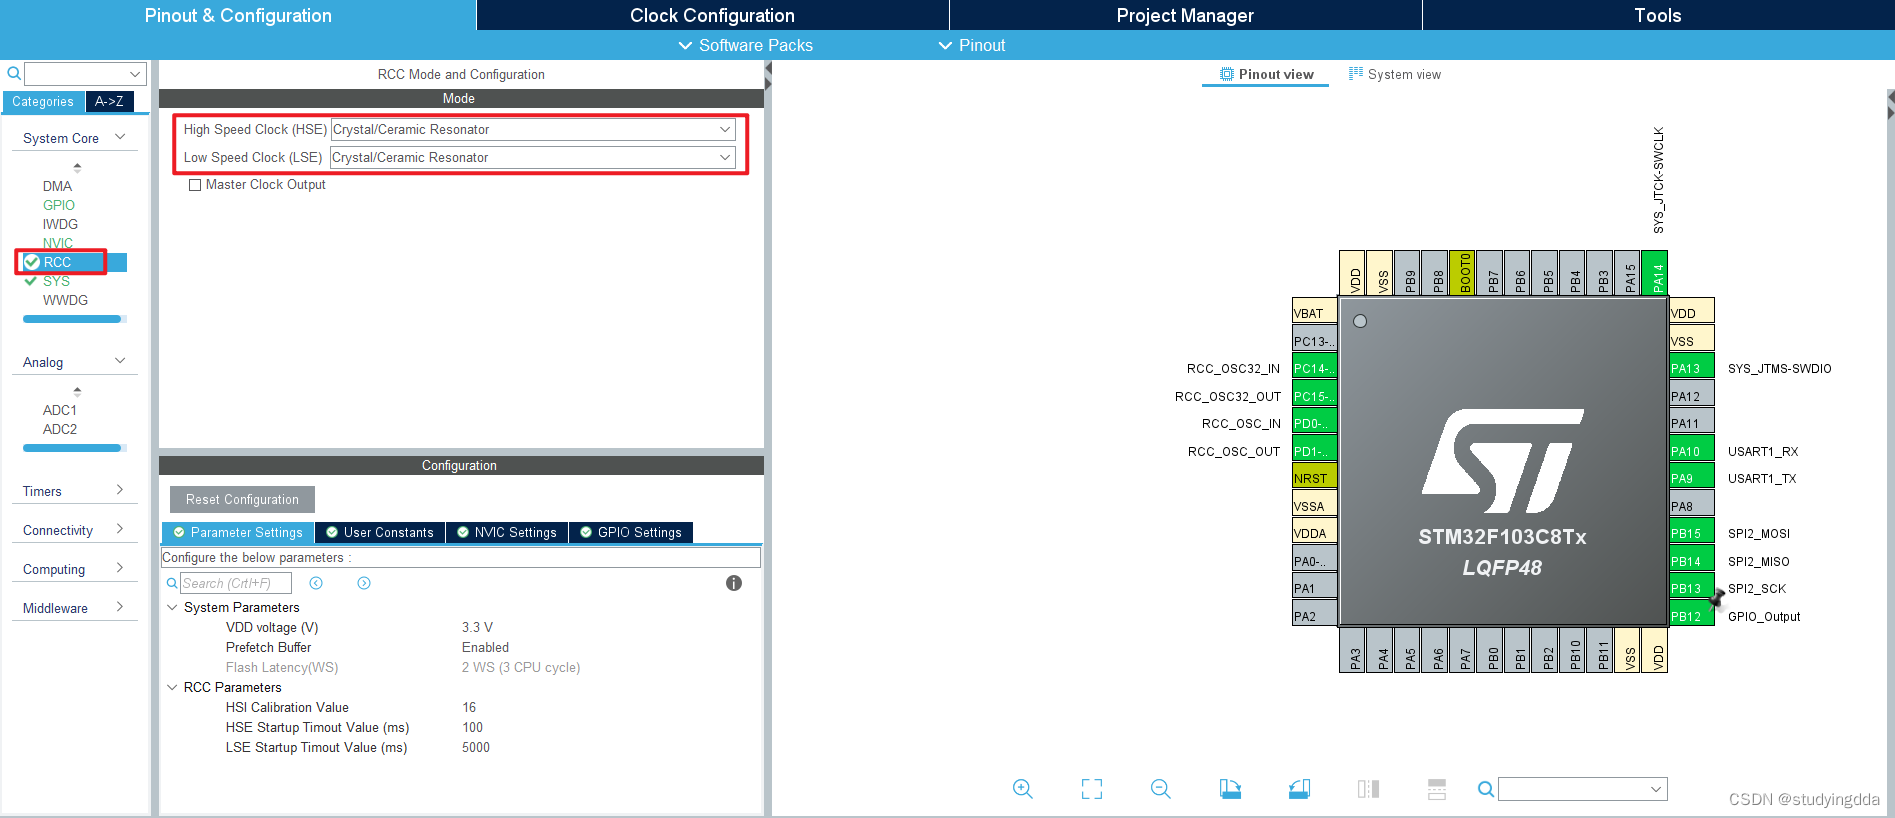The width and height of the screenshot is (1895, 818).
Task: Click the horizontal flip view icon
Action: 1368,789
